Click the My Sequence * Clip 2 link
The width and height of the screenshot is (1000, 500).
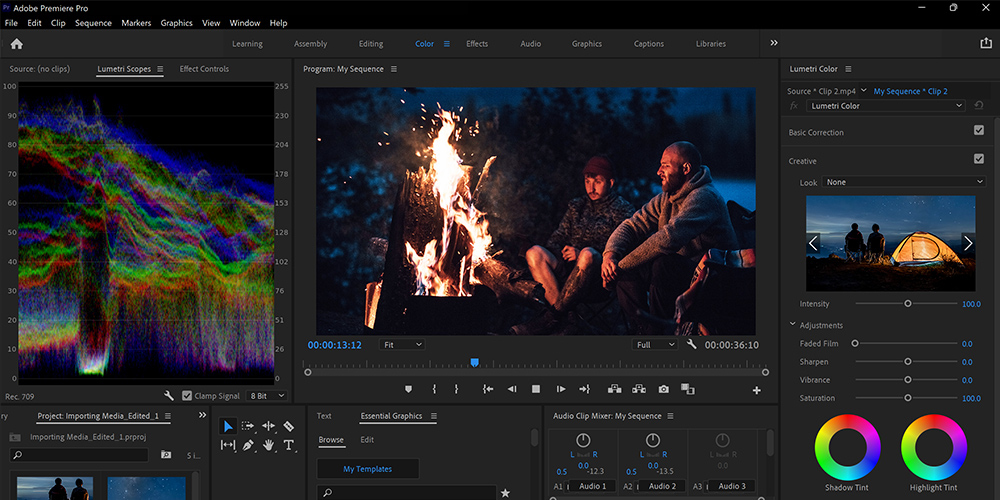pyautogui.click(x=911, y=91)
